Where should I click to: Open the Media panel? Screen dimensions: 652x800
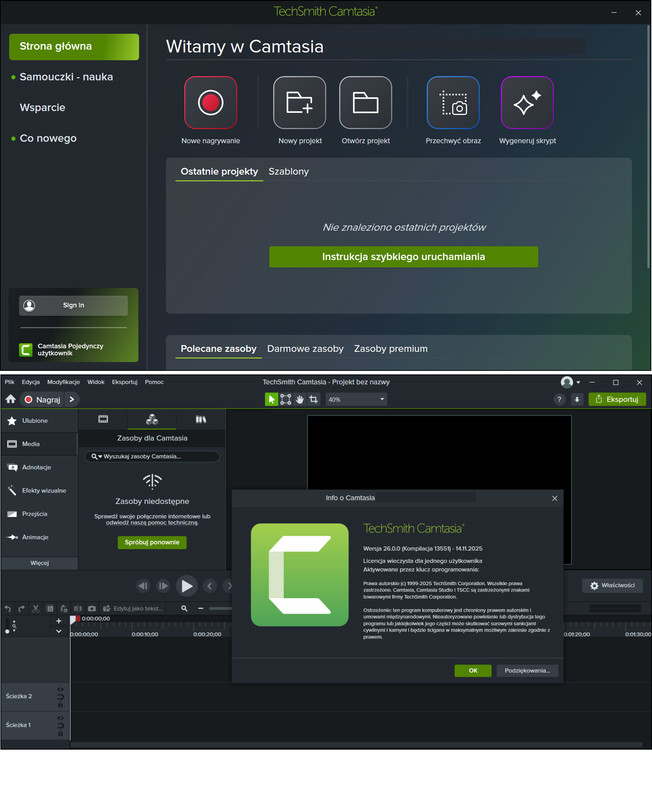tap(39, 444)
